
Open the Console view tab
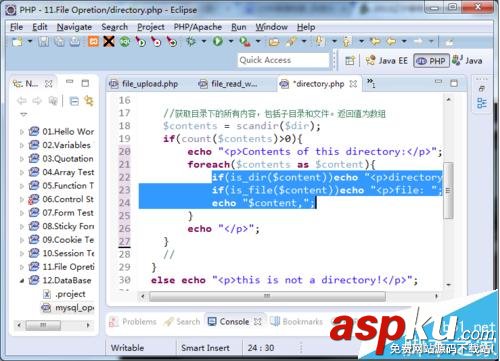(x=234, y=322)
